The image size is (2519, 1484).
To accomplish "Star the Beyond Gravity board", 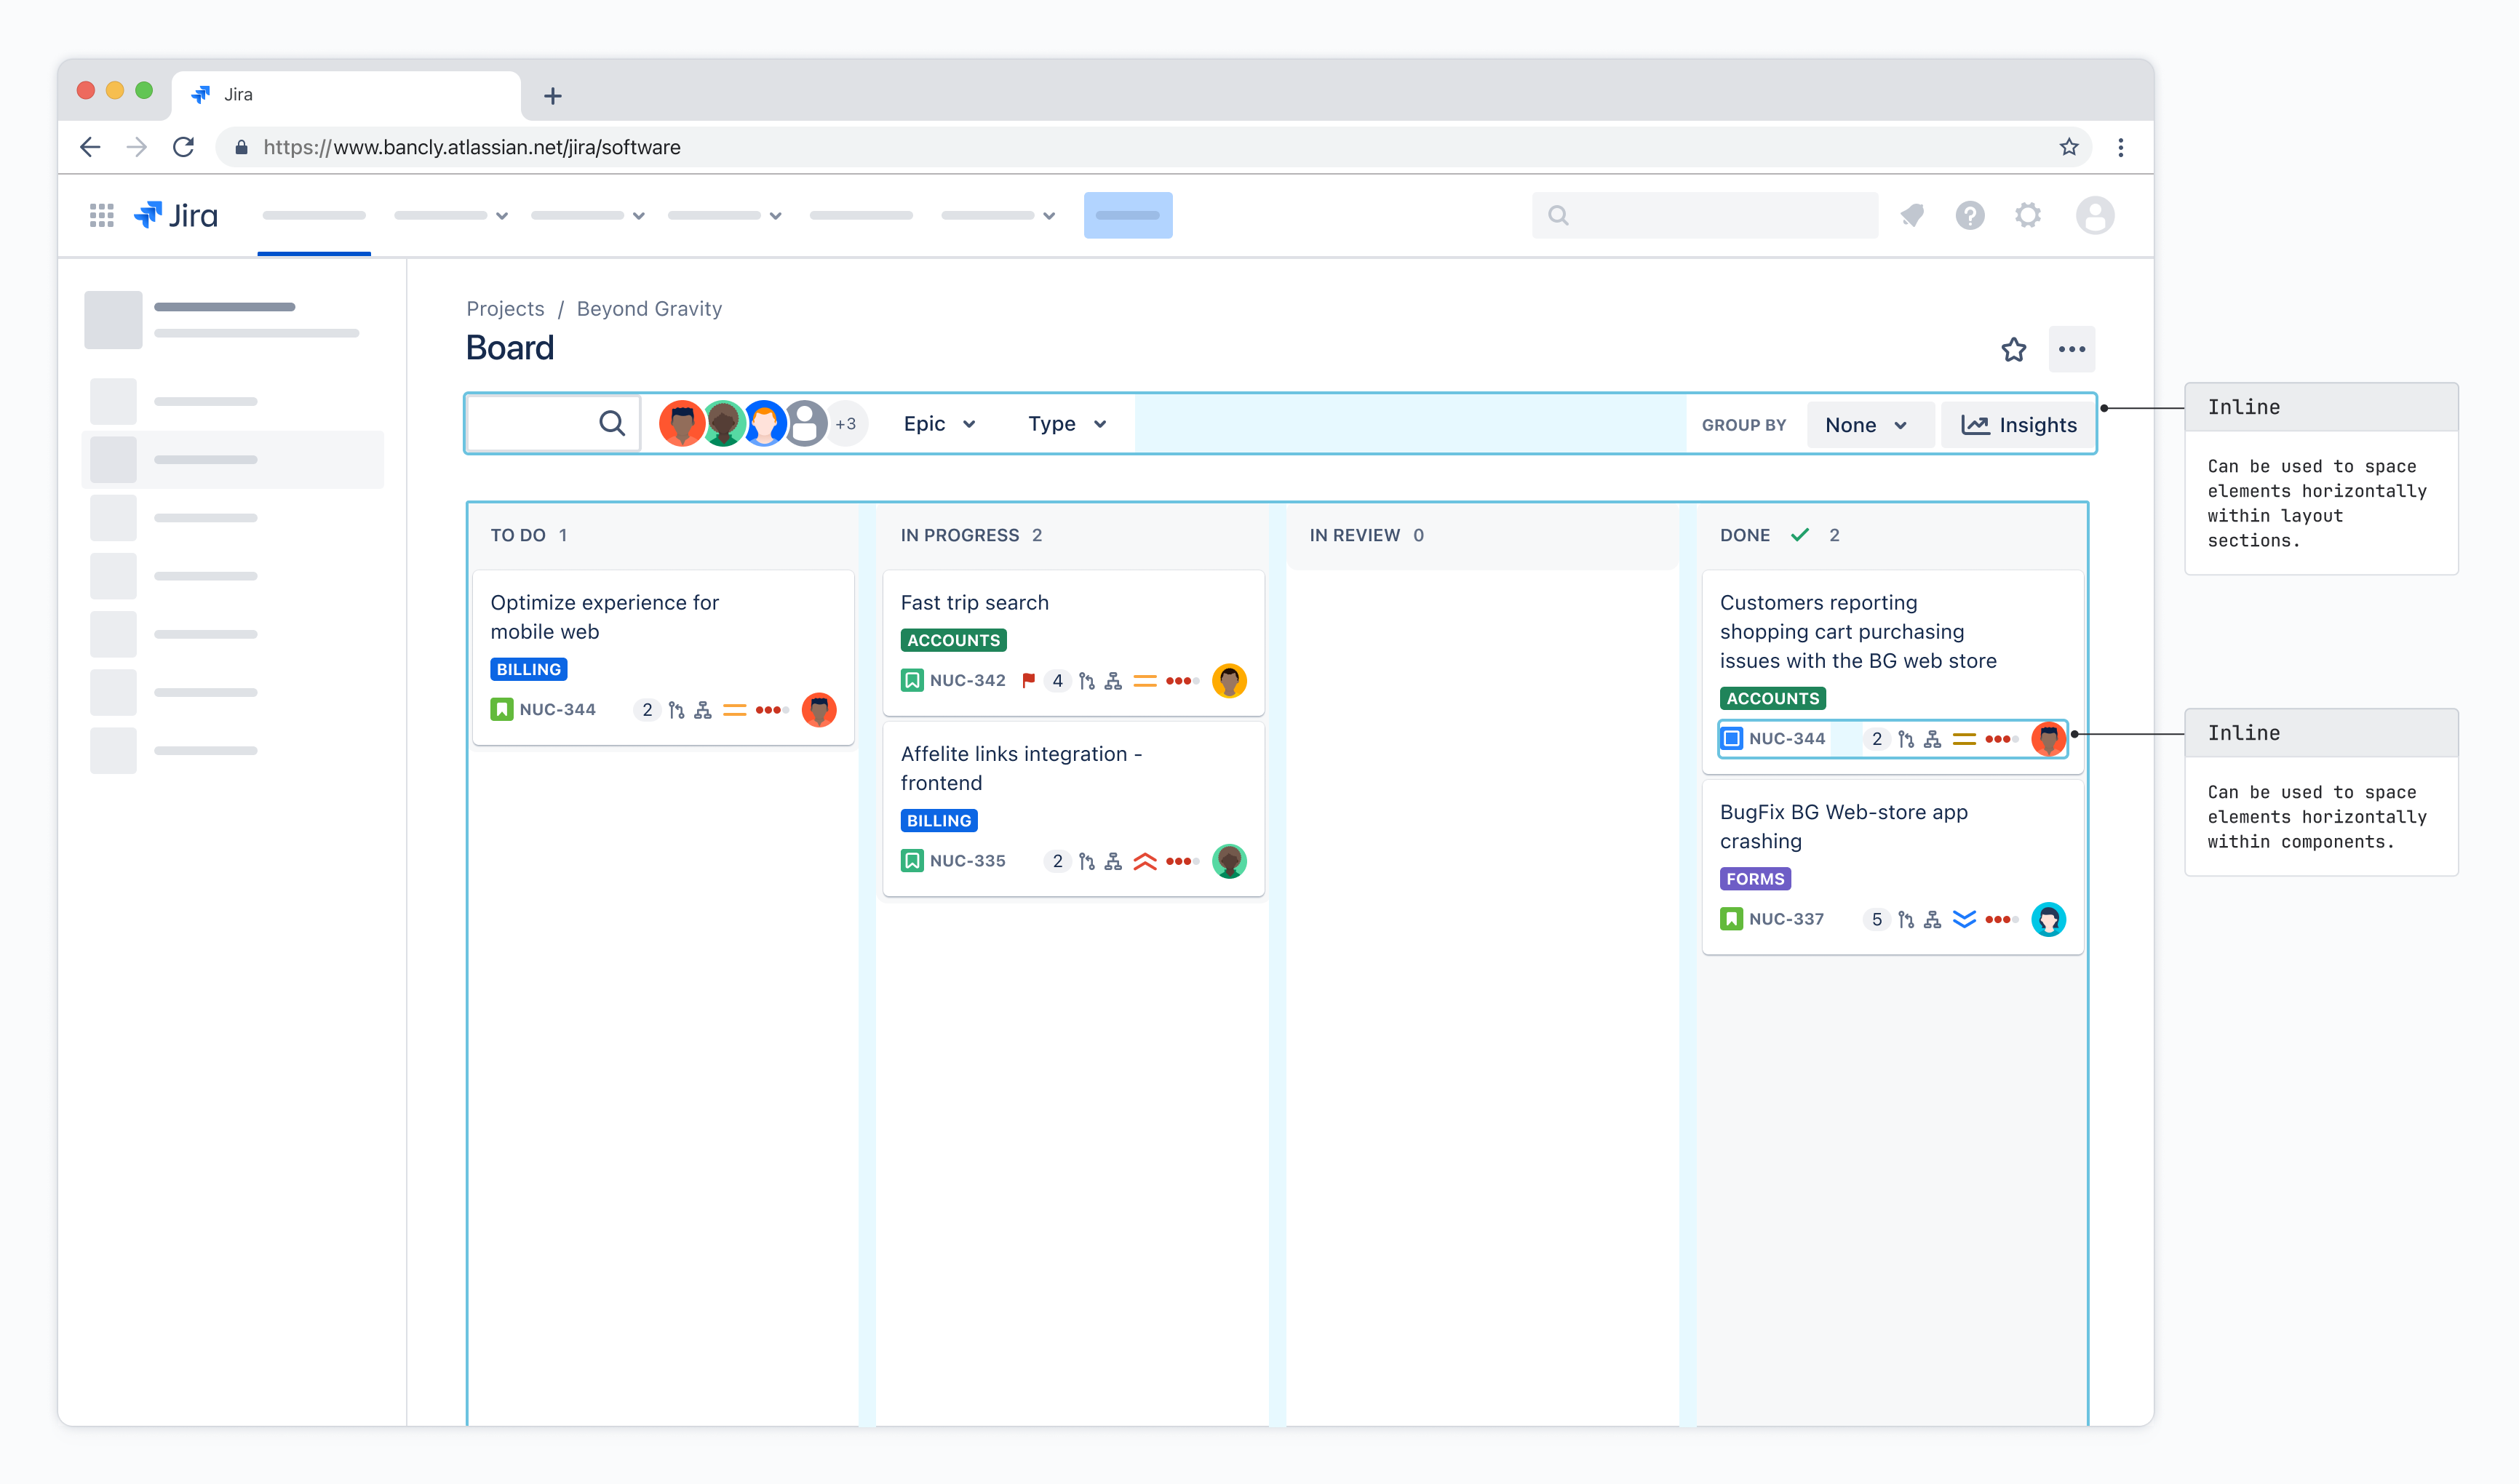I will click(x=2013, y=349).
